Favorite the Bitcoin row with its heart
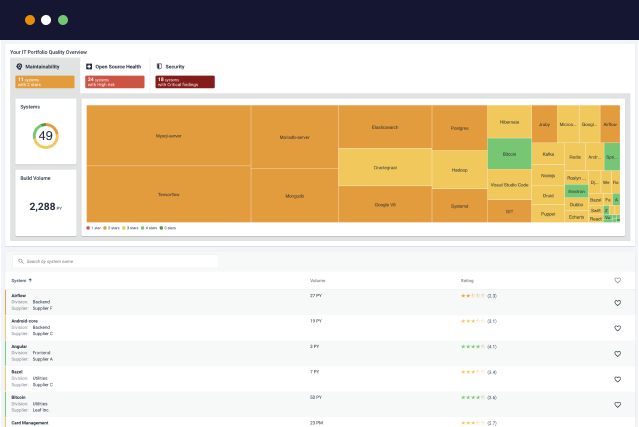639x427 pixels. (617, 405)
